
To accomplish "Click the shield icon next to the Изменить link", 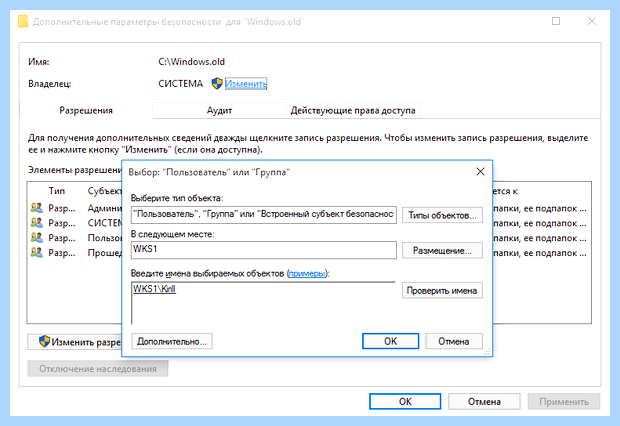I will (217, 83).
